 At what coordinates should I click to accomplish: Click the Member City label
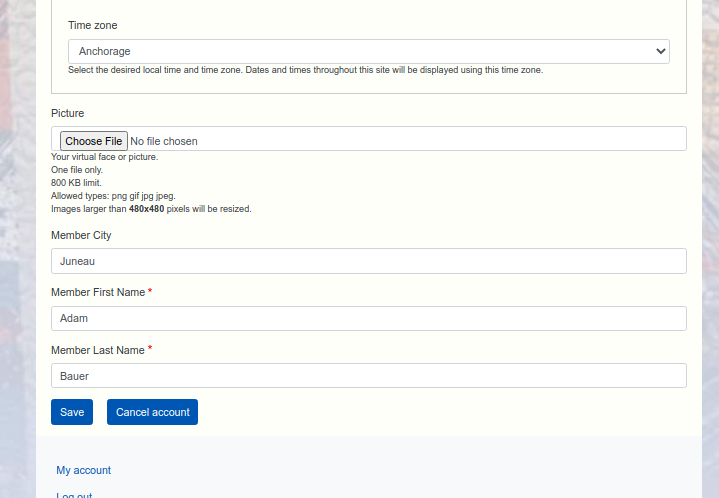pyautogui.click(x=81, y=235)
